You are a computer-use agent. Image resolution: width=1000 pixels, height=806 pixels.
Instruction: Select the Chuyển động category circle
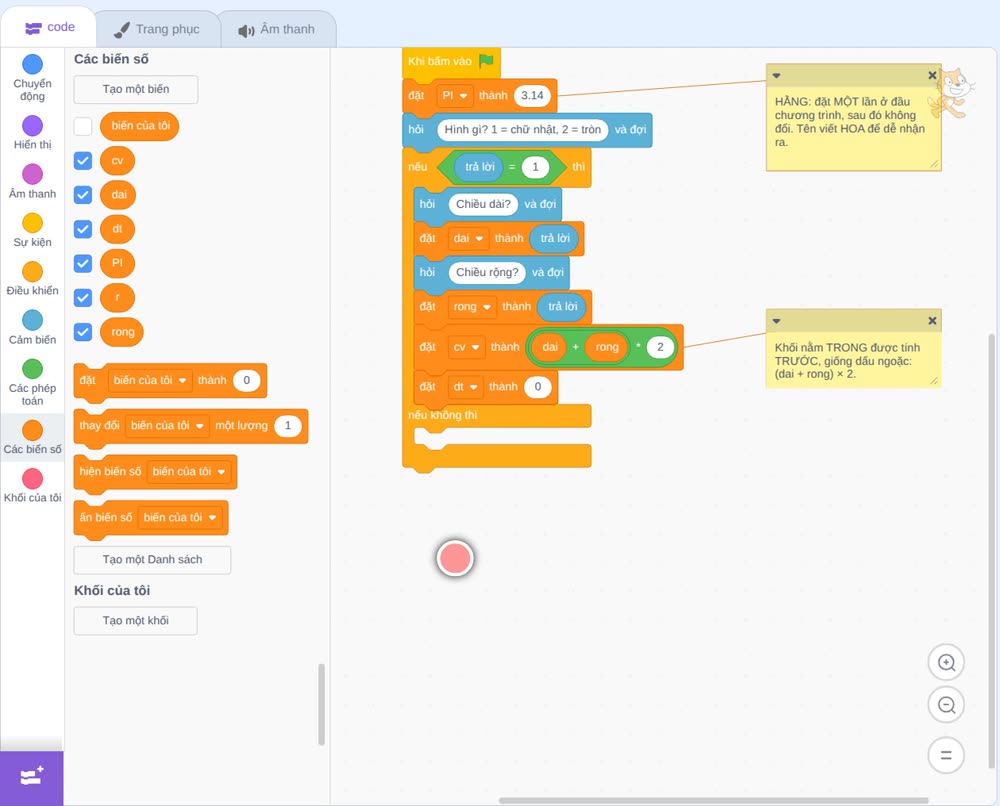coord(33,64)
